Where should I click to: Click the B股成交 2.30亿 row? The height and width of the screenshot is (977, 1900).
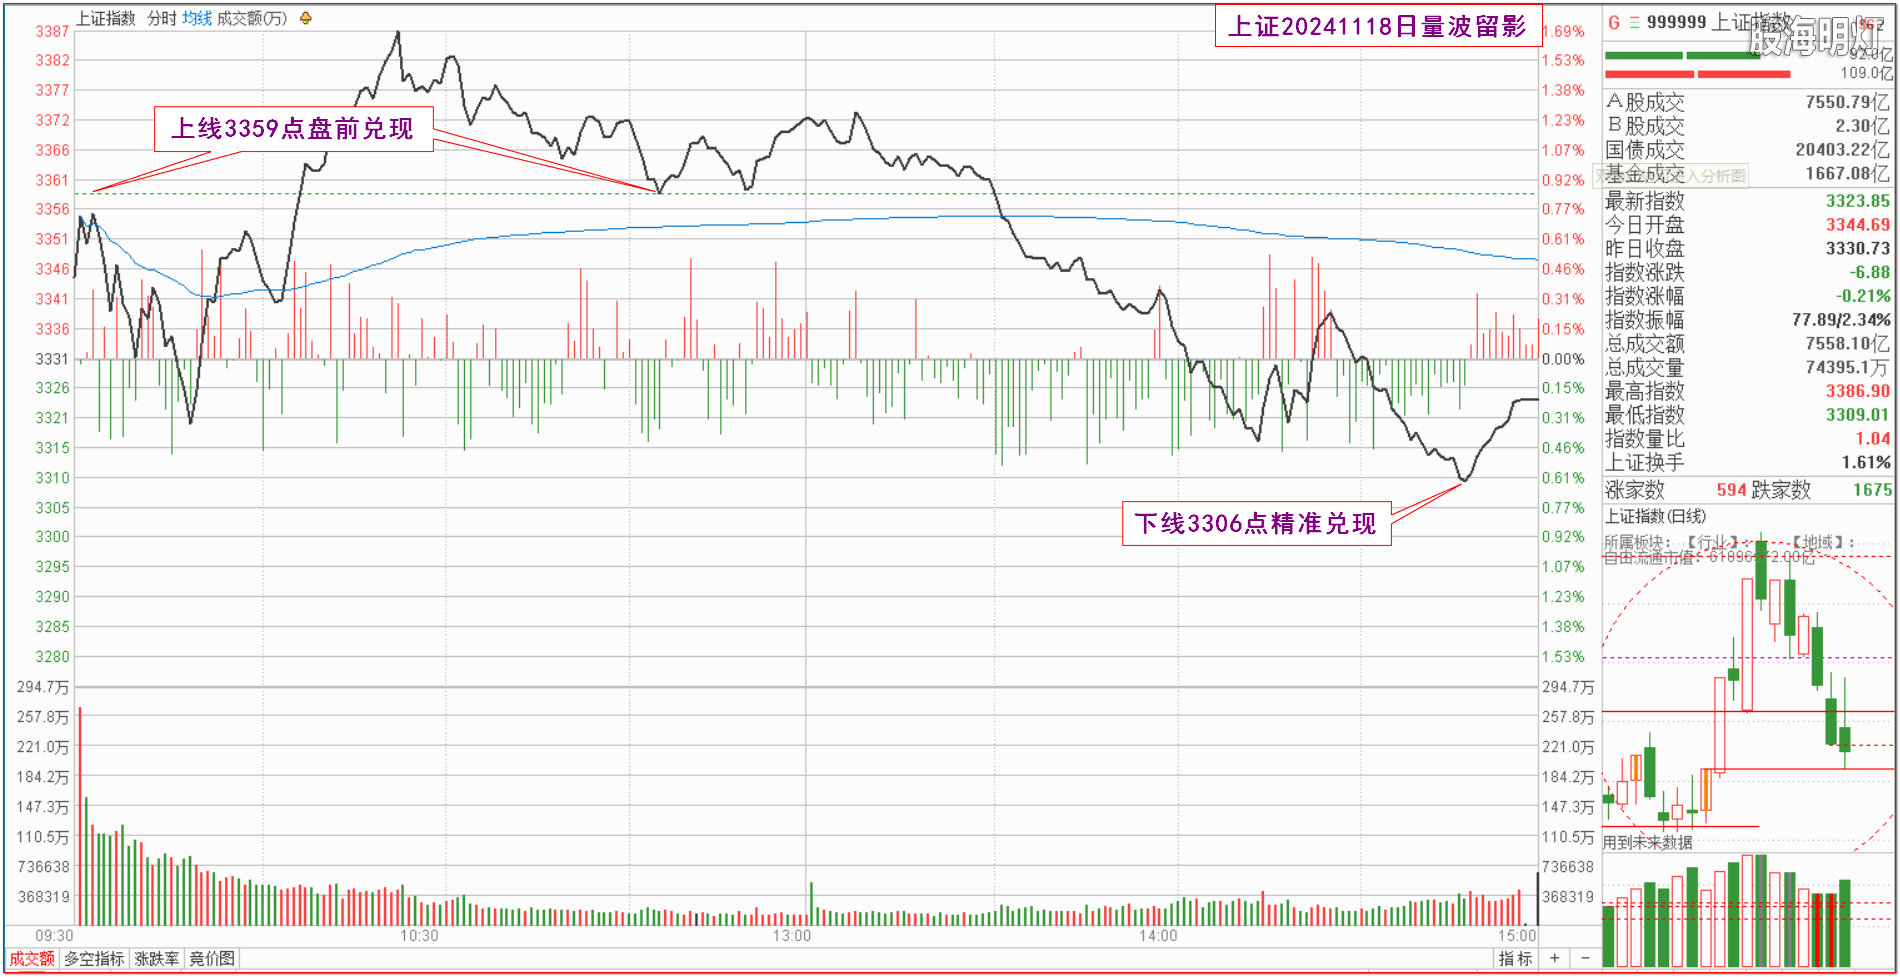pos(1747,126)
